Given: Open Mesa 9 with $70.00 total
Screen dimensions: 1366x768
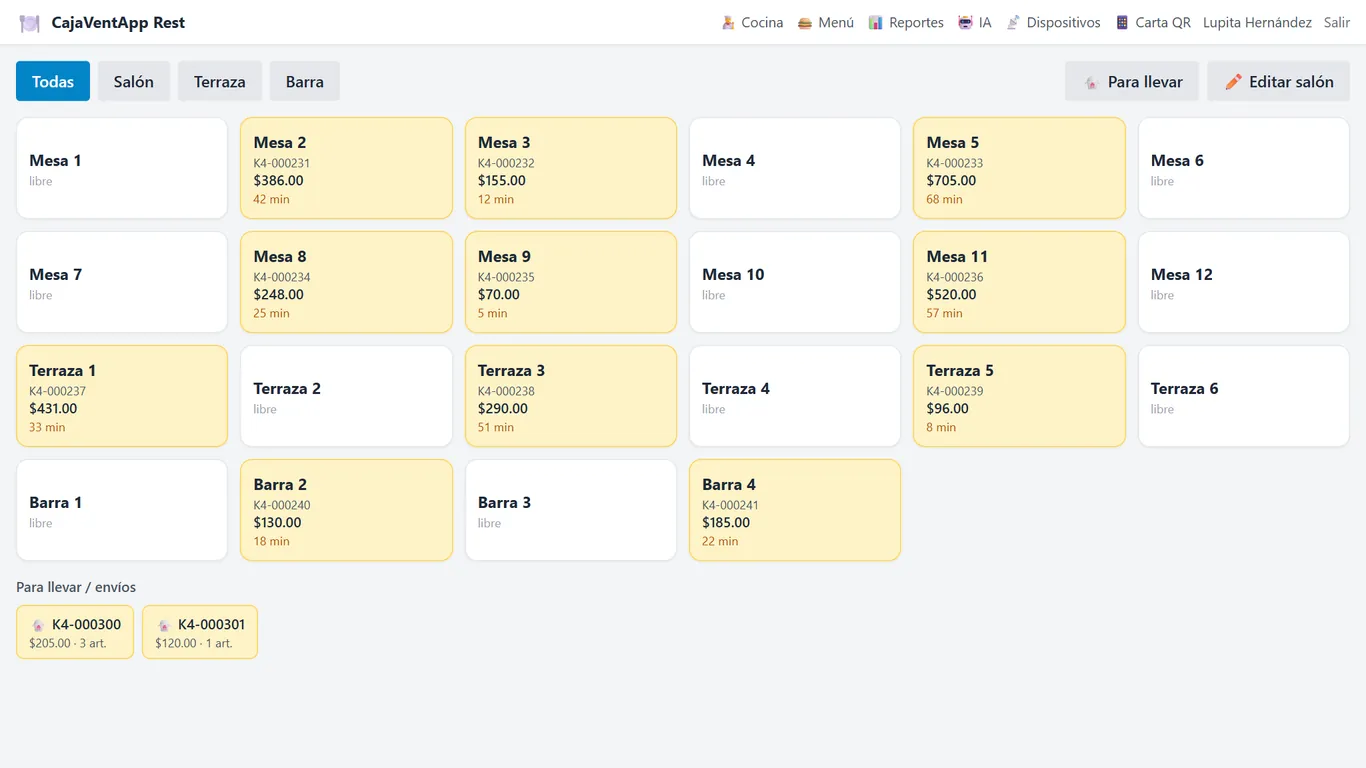Looking at the screenshot, I should click(x=571, y=282).
